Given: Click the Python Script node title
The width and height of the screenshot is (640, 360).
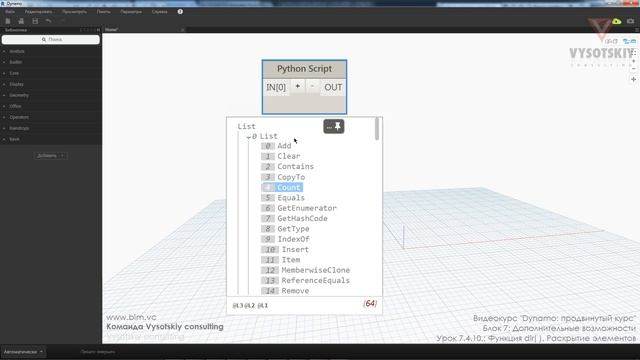Looking at the screenshot, I should pos(304,69).
